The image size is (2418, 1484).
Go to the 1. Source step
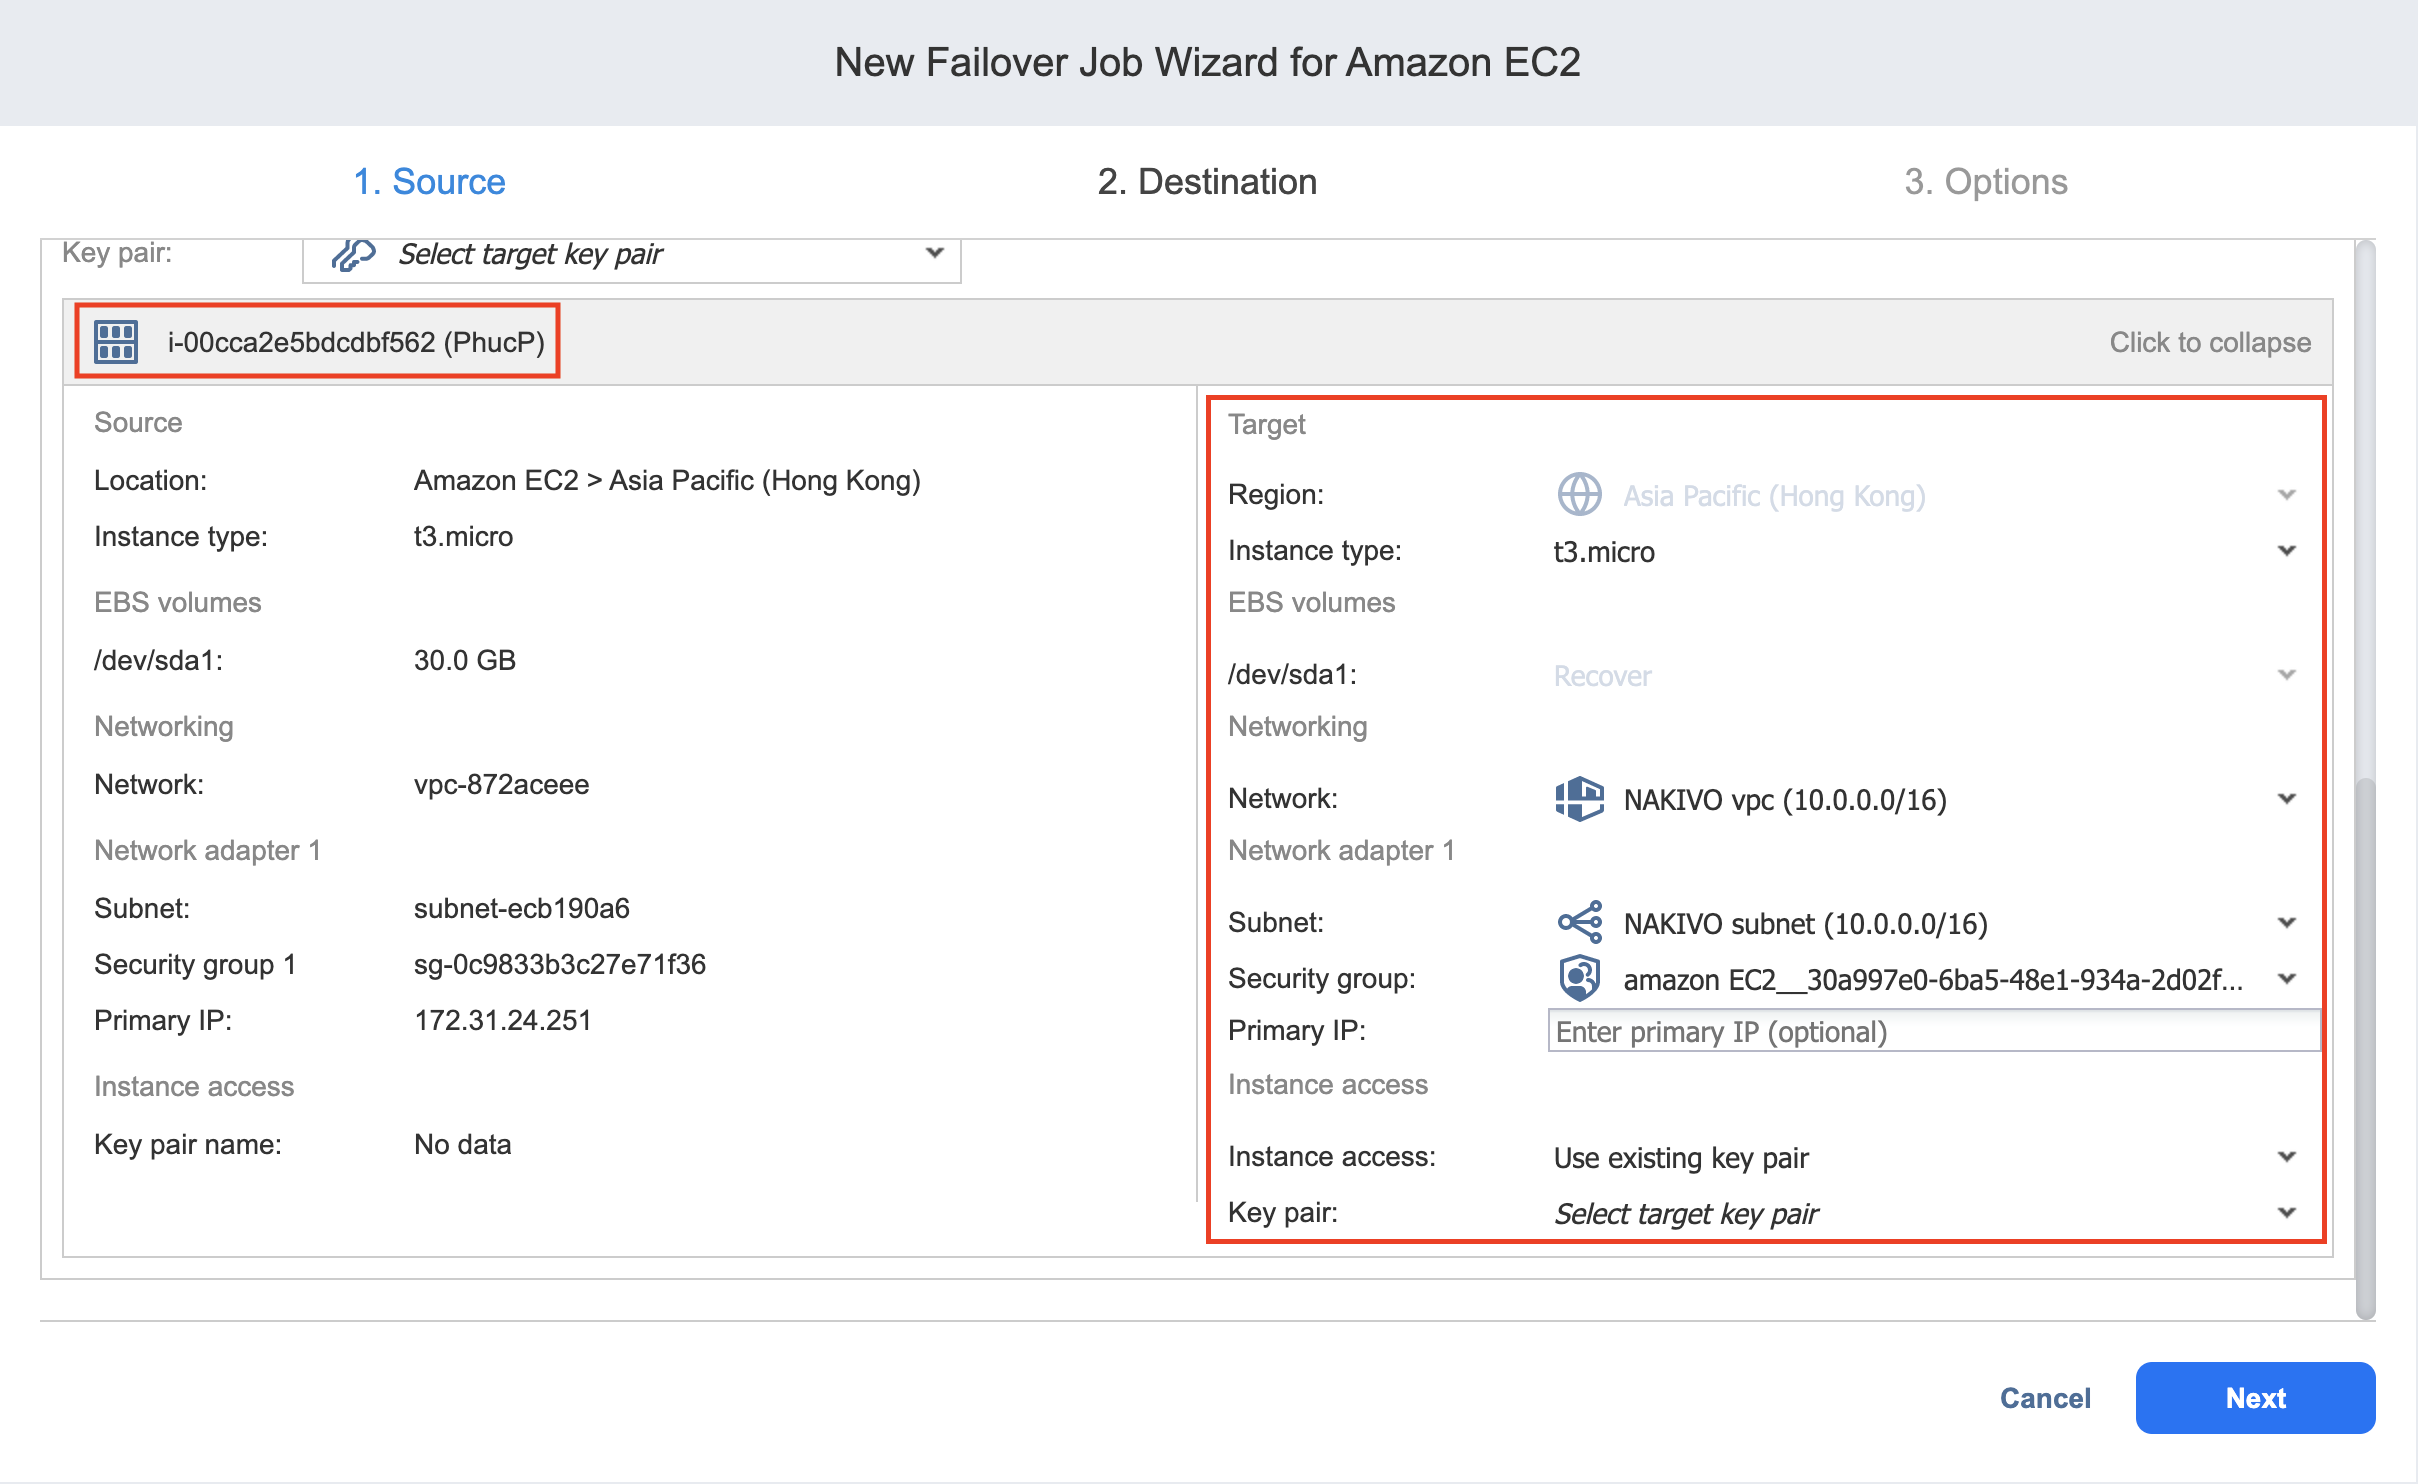(429, 182)
